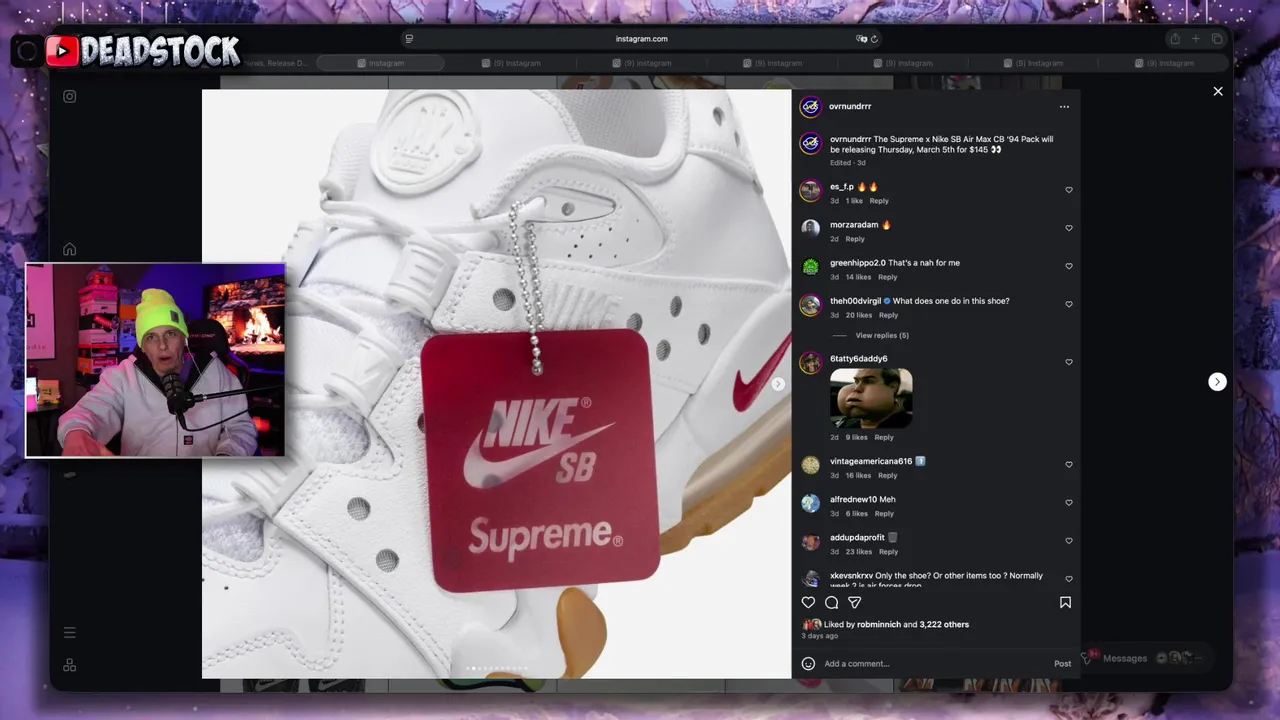Image resolution: width=1280 pixels, height=720 pixels.
Task: Expand View replies (5)
Action: click(x=882, y=335)
